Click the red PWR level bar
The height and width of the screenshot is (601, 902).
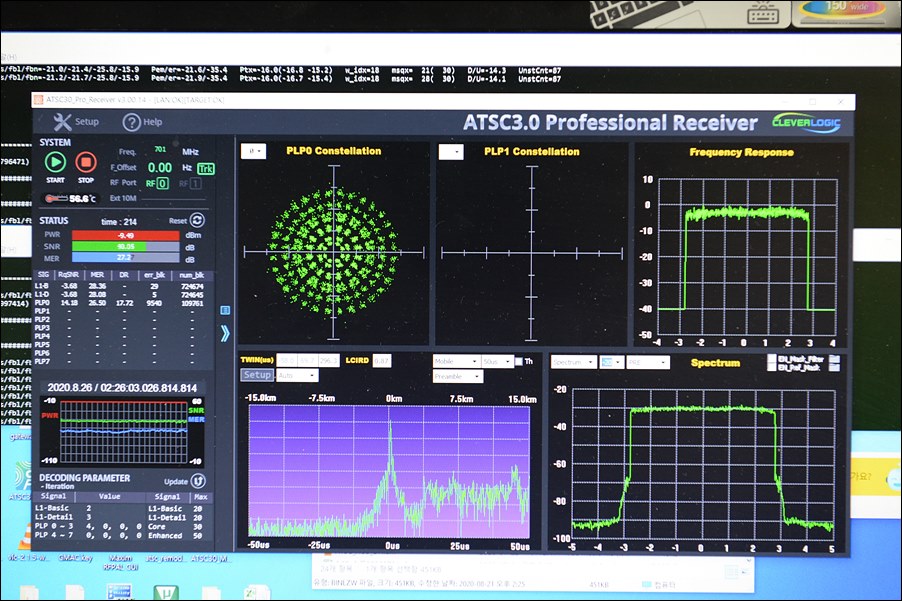click(x=125, y=235)
